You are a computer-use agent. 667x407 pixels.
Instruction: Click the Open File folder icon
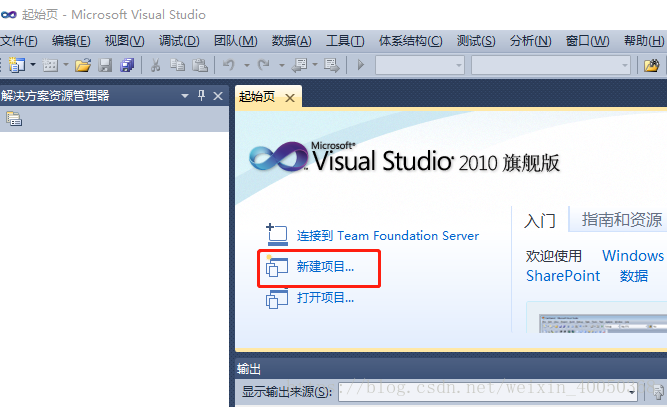(x=83, y=65)
